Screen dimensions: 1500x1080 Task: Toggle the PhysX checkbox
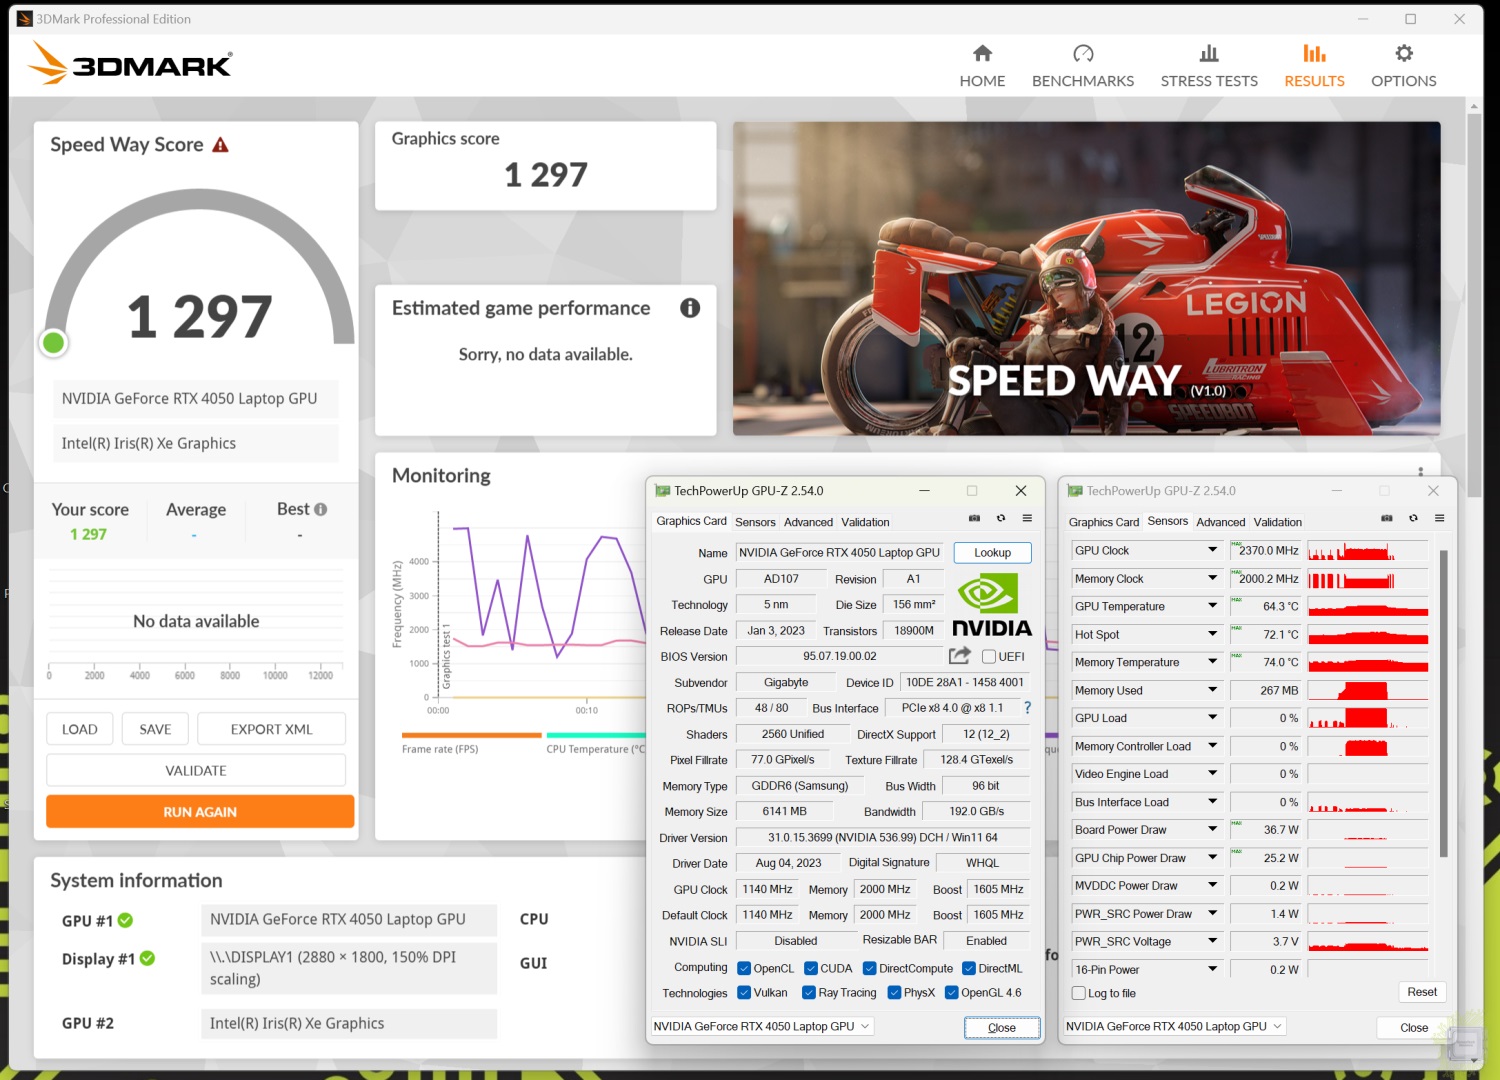coord(894,992)
